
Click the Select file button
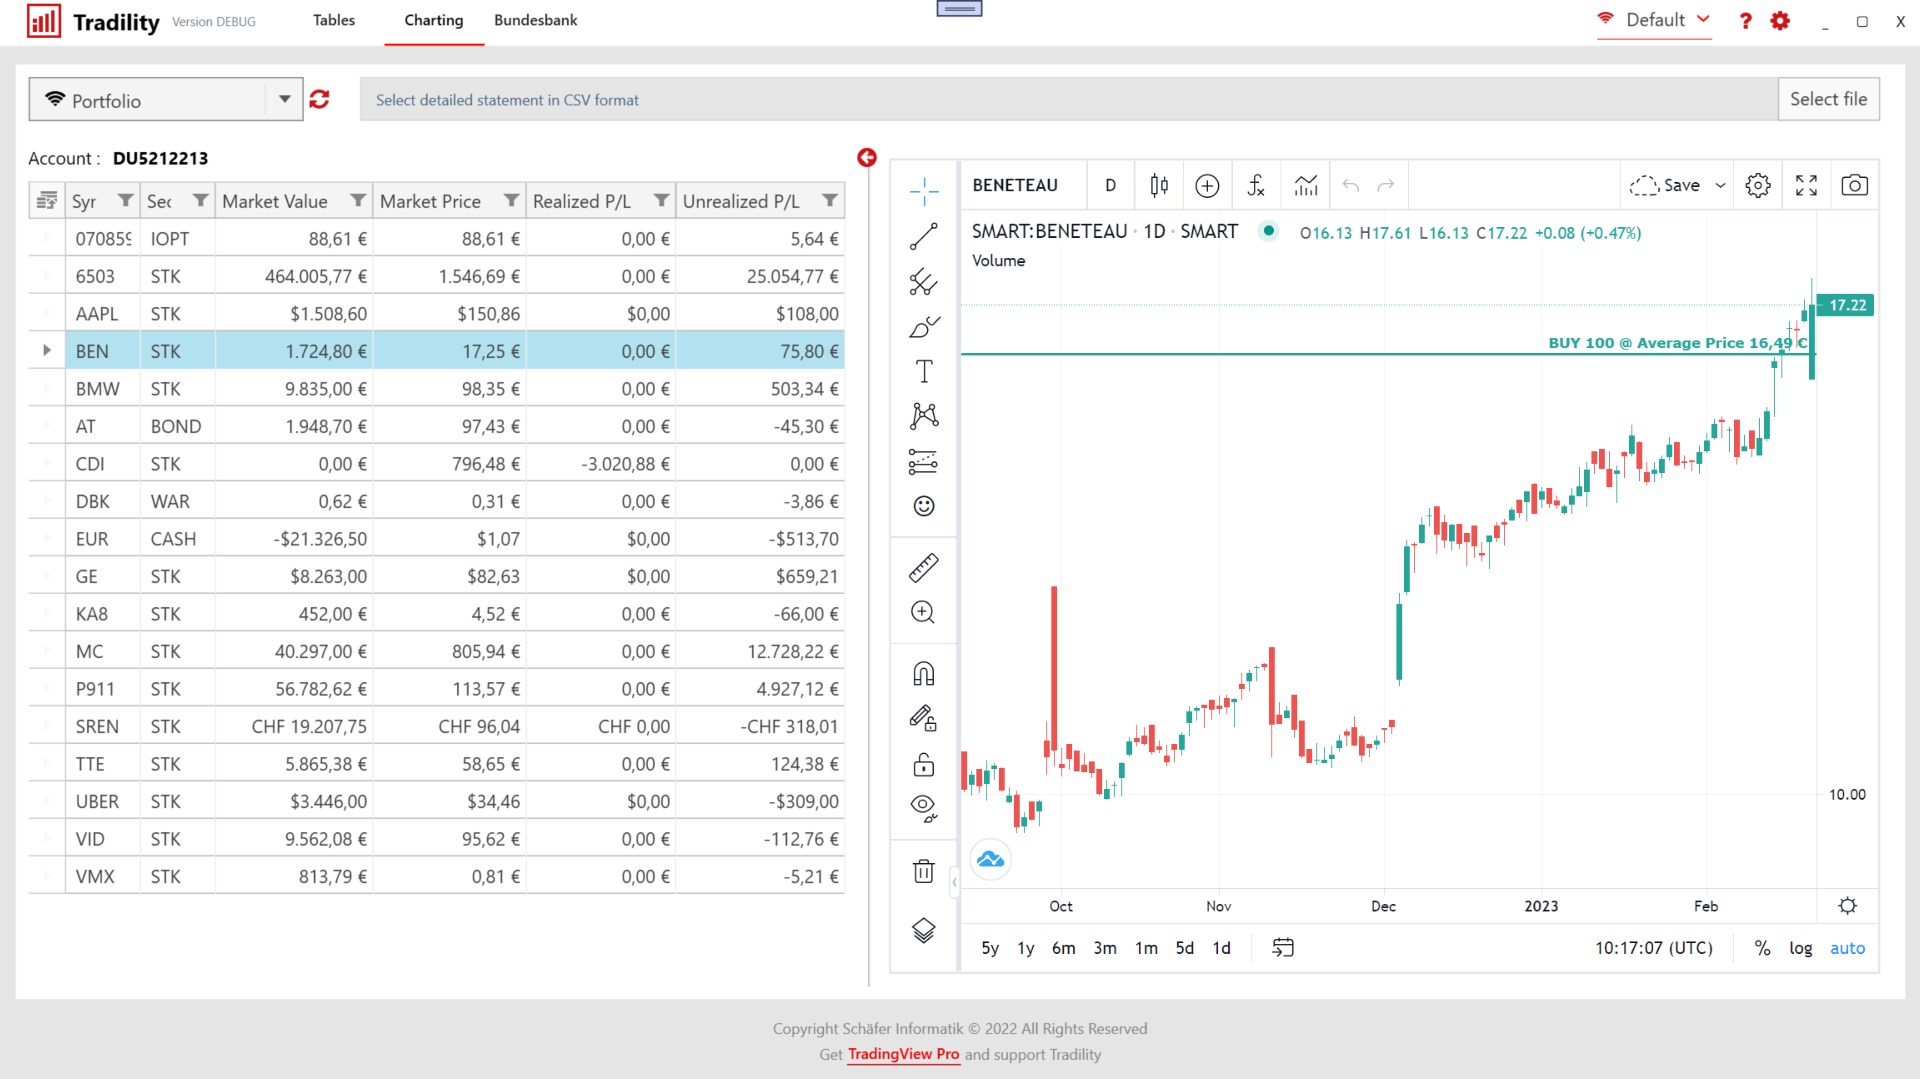(x=1828, y=99)
